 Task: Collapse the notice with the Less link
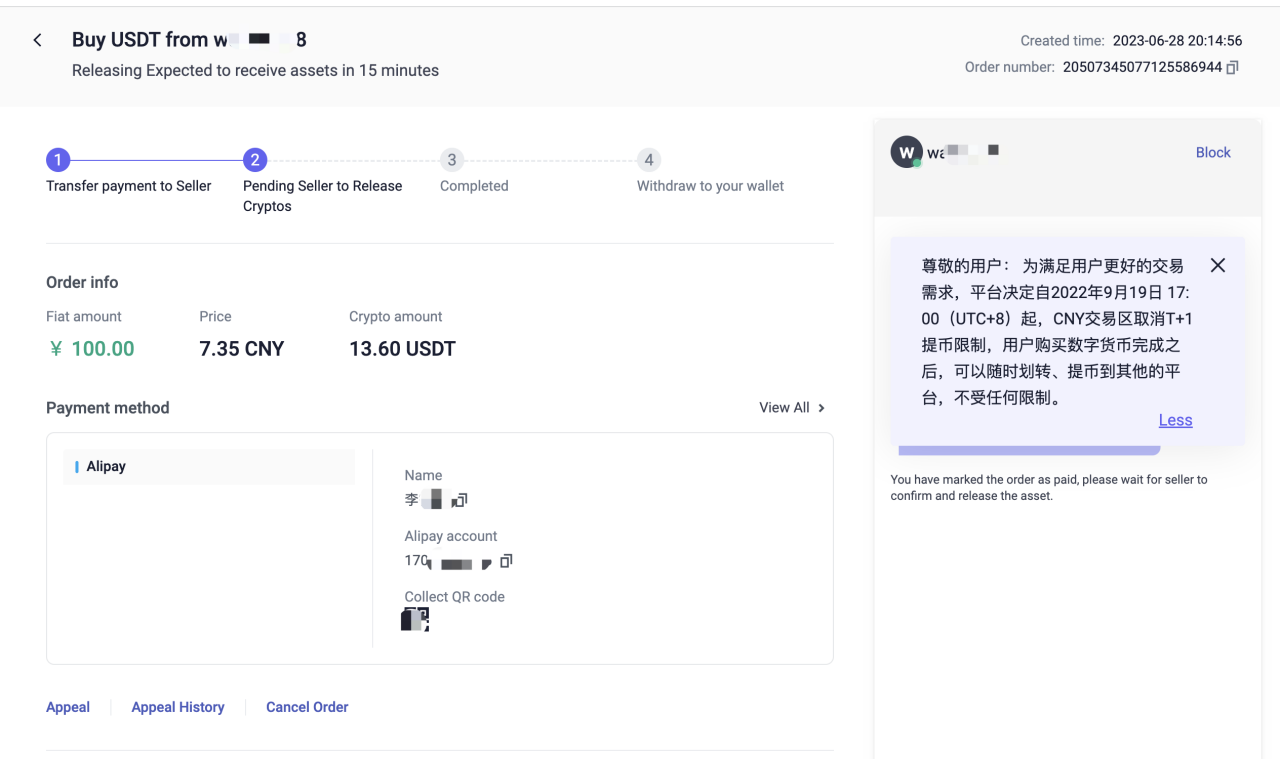[1175, 420]
